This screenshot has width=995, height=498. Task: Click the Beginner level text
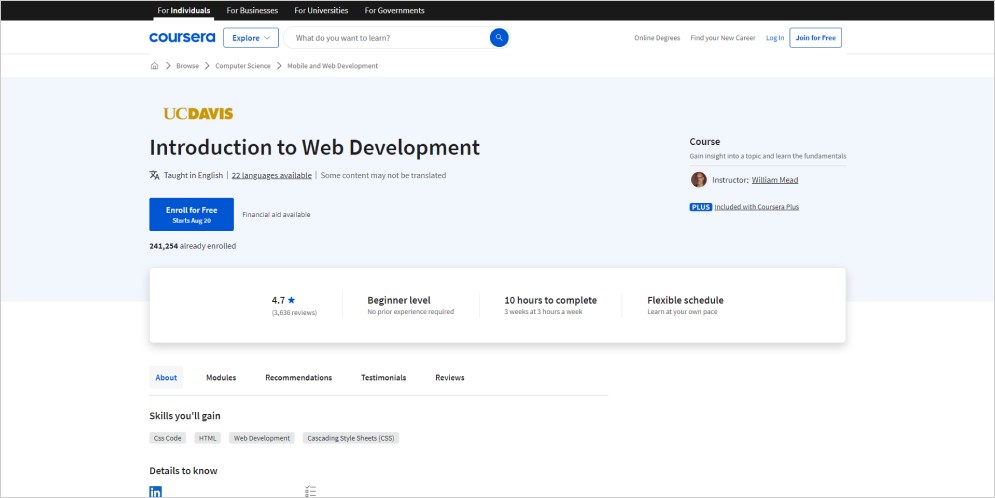[x=399, y=300]
